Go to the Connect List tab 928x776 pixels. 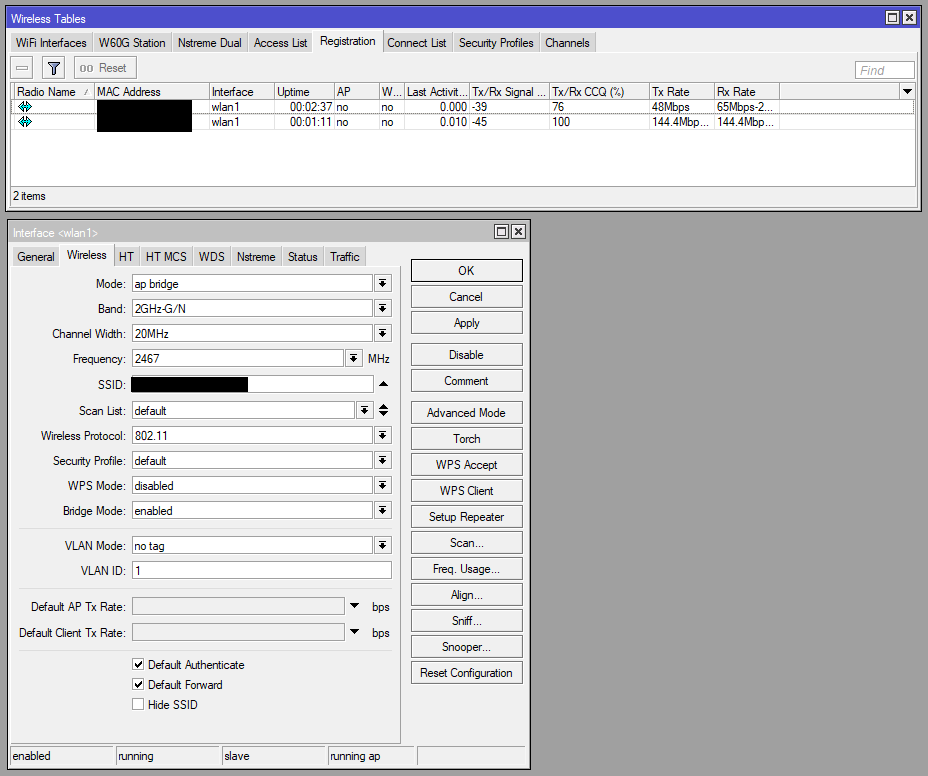tap(417, 43)
